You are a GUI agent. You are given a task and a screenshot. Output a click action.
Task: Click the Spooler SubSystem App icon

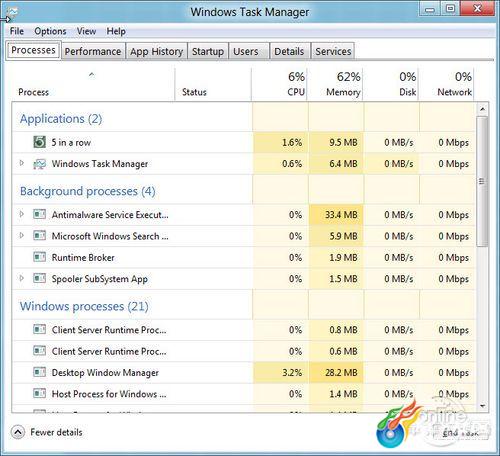pyautogui.click(x=40, y=278)
